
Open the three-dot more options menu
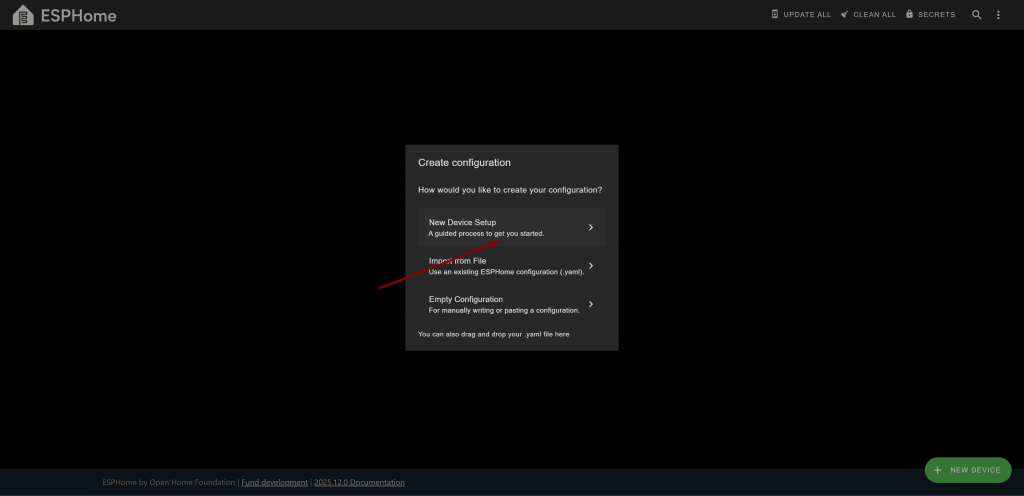(998, 15)
